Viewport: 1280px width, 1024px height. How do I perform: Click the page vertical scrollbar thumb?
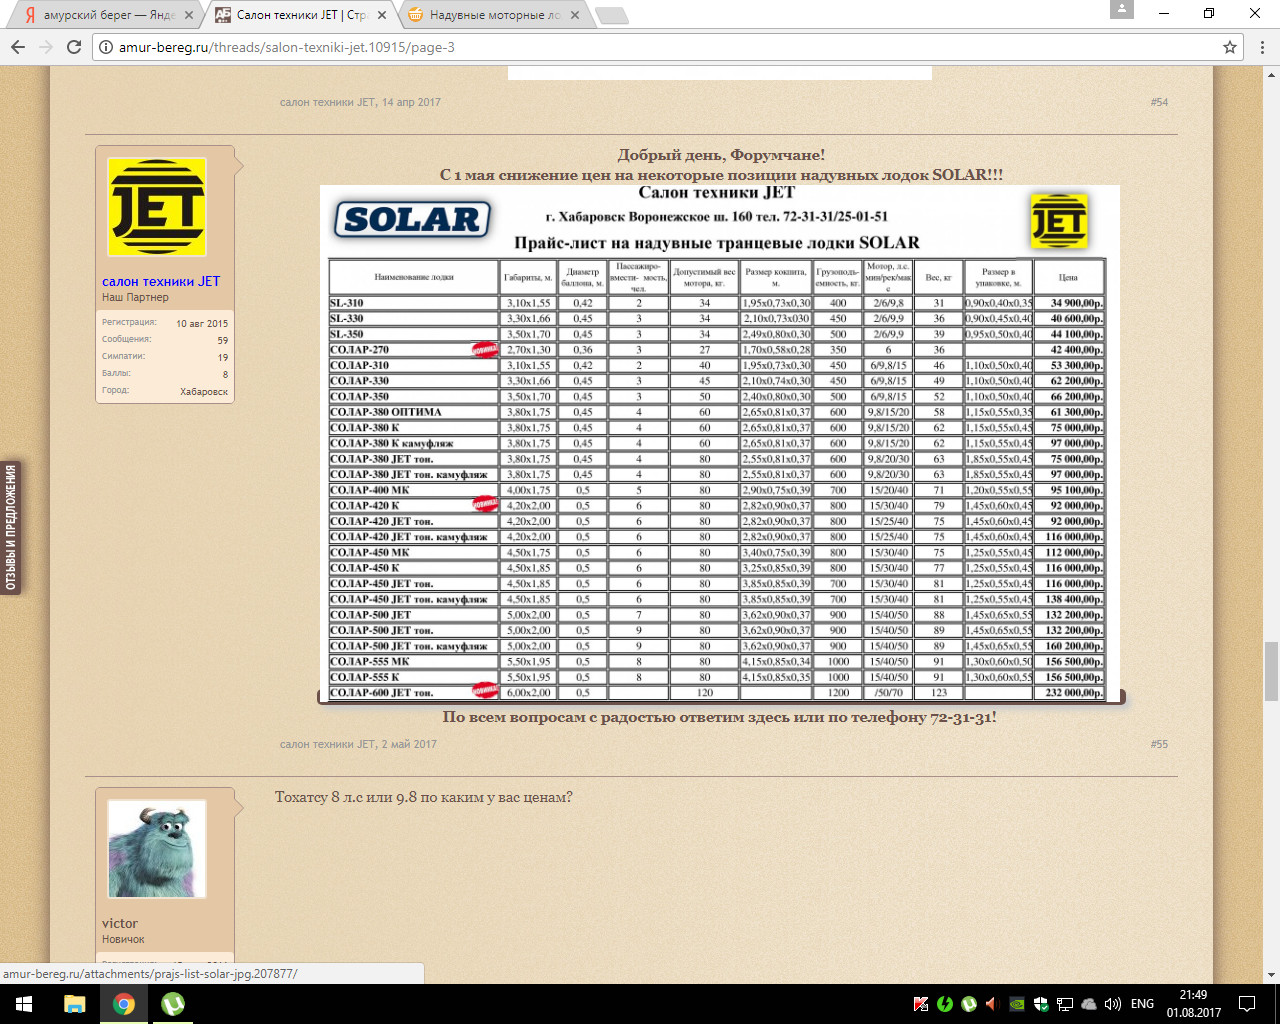click(1271, 672)
